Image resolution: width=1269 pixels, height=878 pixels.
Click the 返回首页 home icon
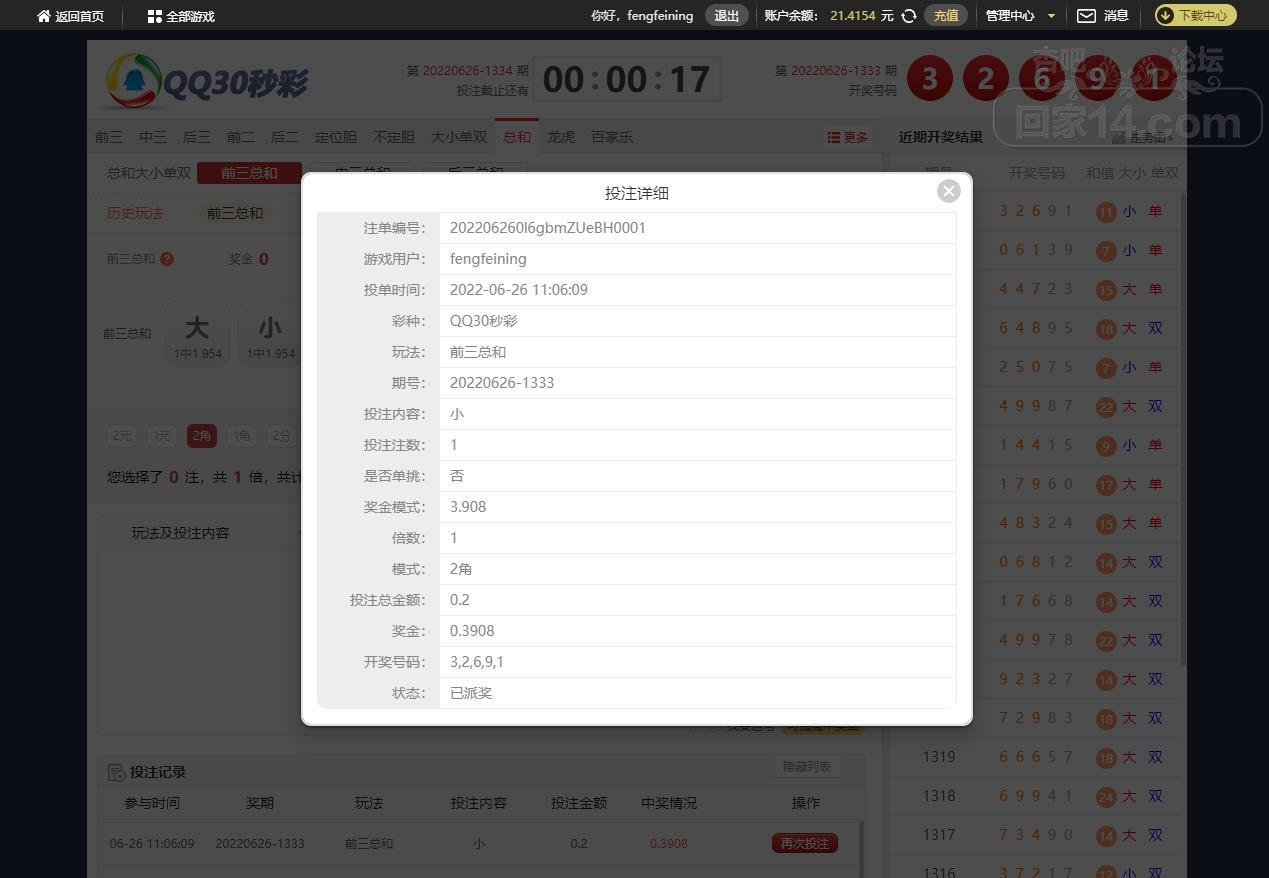point(43,16)
